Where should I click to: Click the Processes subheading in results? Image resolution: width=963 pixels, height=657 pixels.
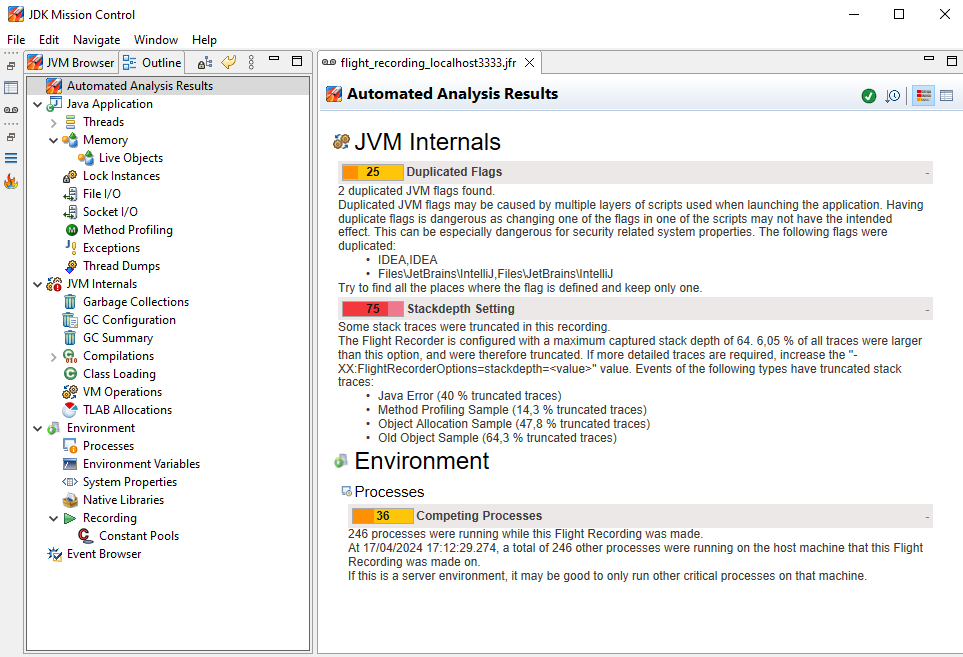coord(389,492)
